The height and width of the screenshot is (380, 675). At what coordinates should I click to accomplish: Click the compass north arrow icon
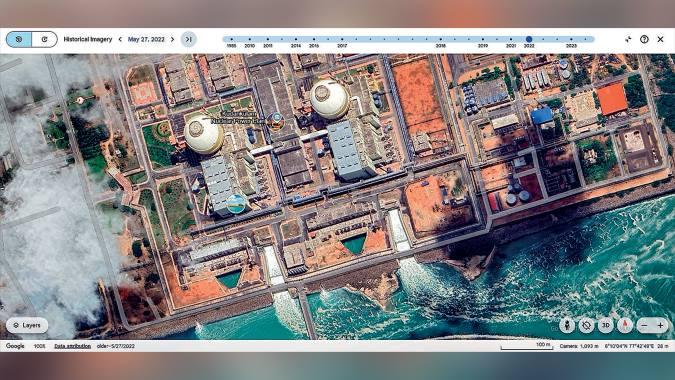[x=625, y=325]
